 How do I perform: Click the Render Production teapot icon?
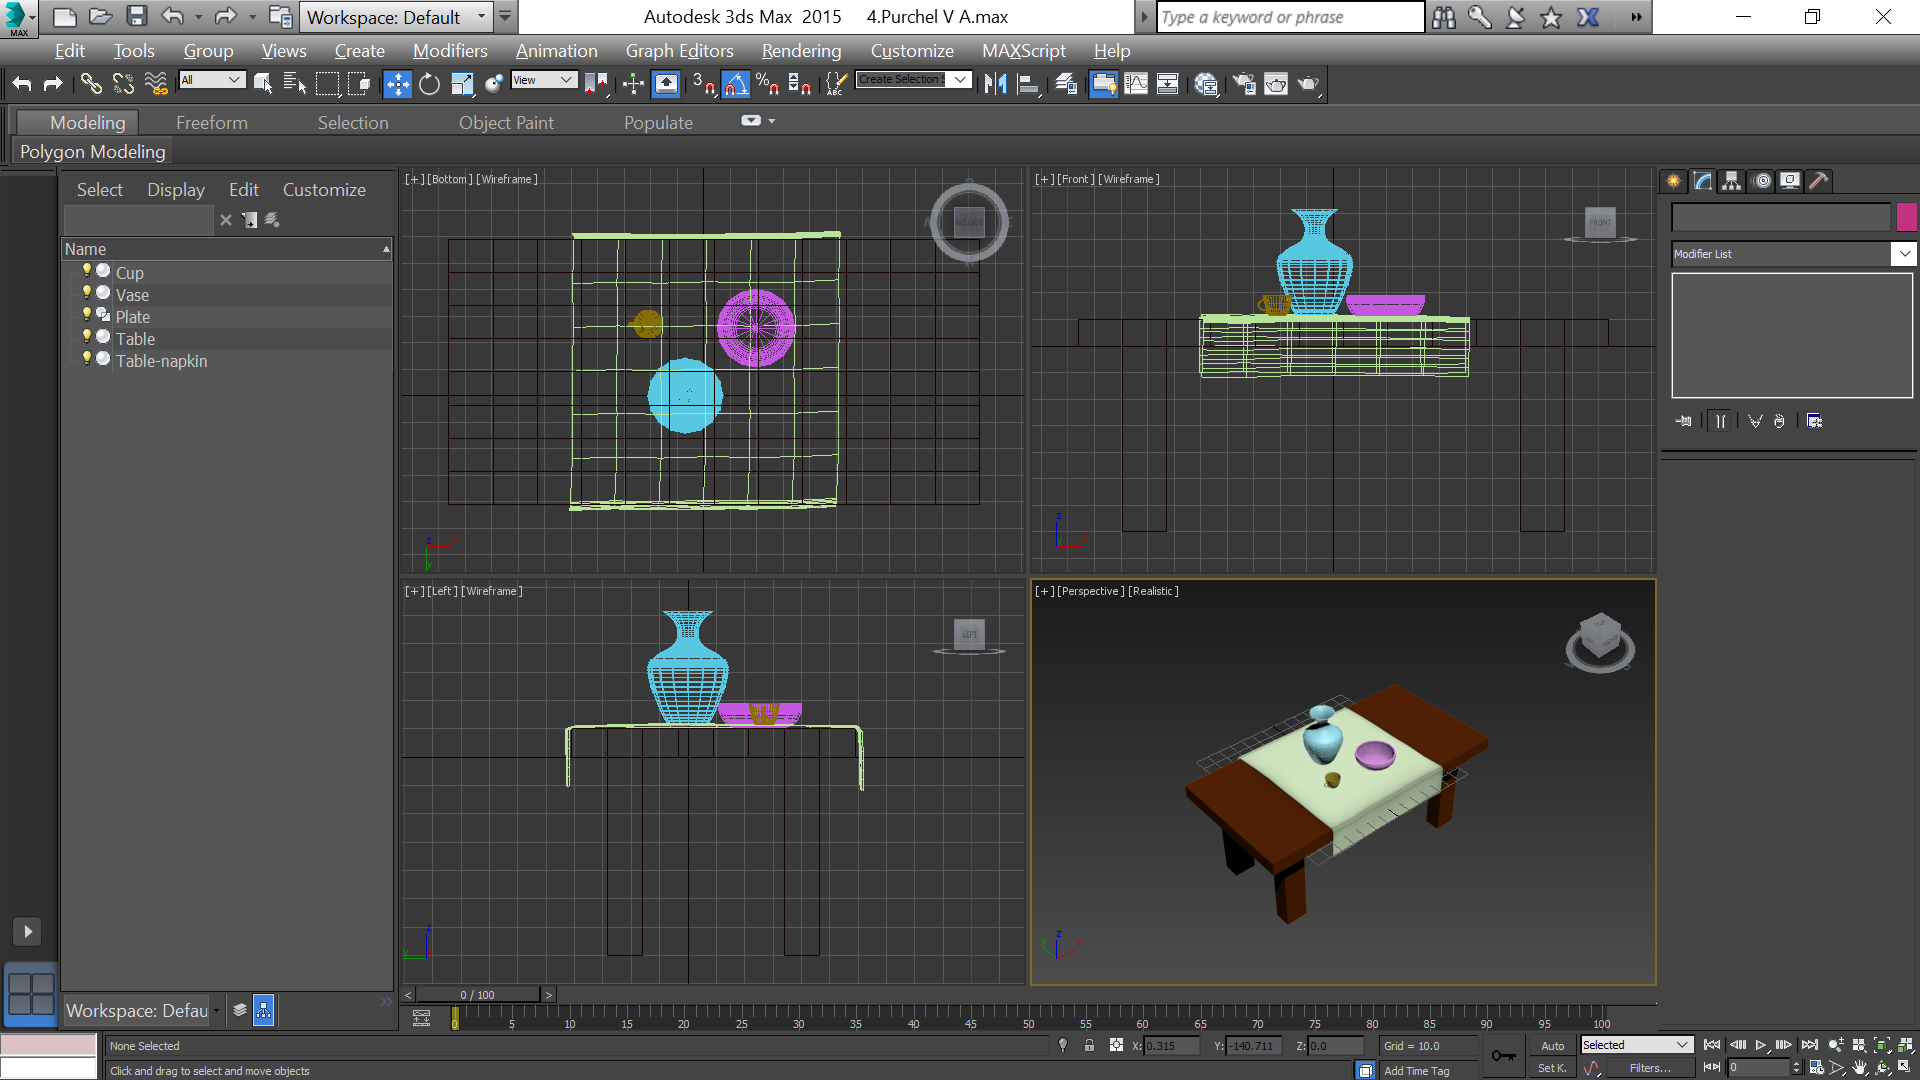click(1308, 84)
